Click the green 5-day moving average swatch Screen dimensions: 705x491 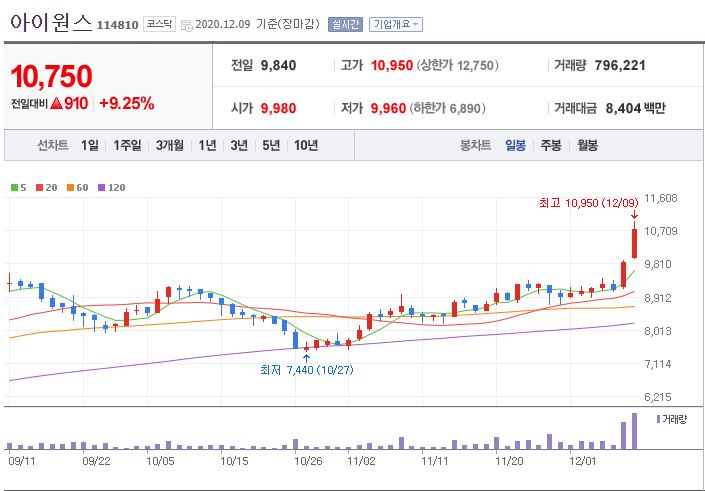[14, 187]
